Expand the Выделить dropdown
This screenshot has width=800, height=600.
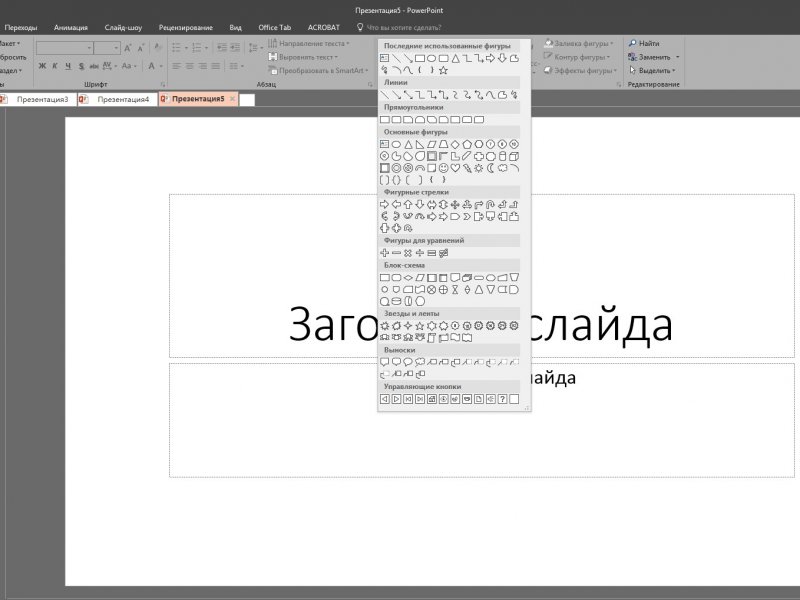pos(652,70)
